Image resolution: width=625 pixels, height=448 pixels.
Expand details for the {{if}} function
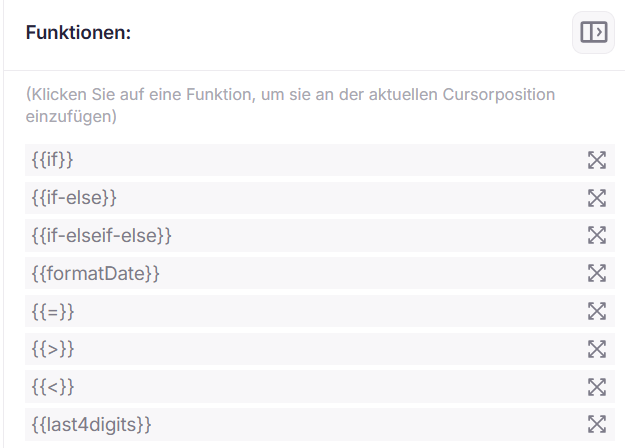[x=597, y=160]
